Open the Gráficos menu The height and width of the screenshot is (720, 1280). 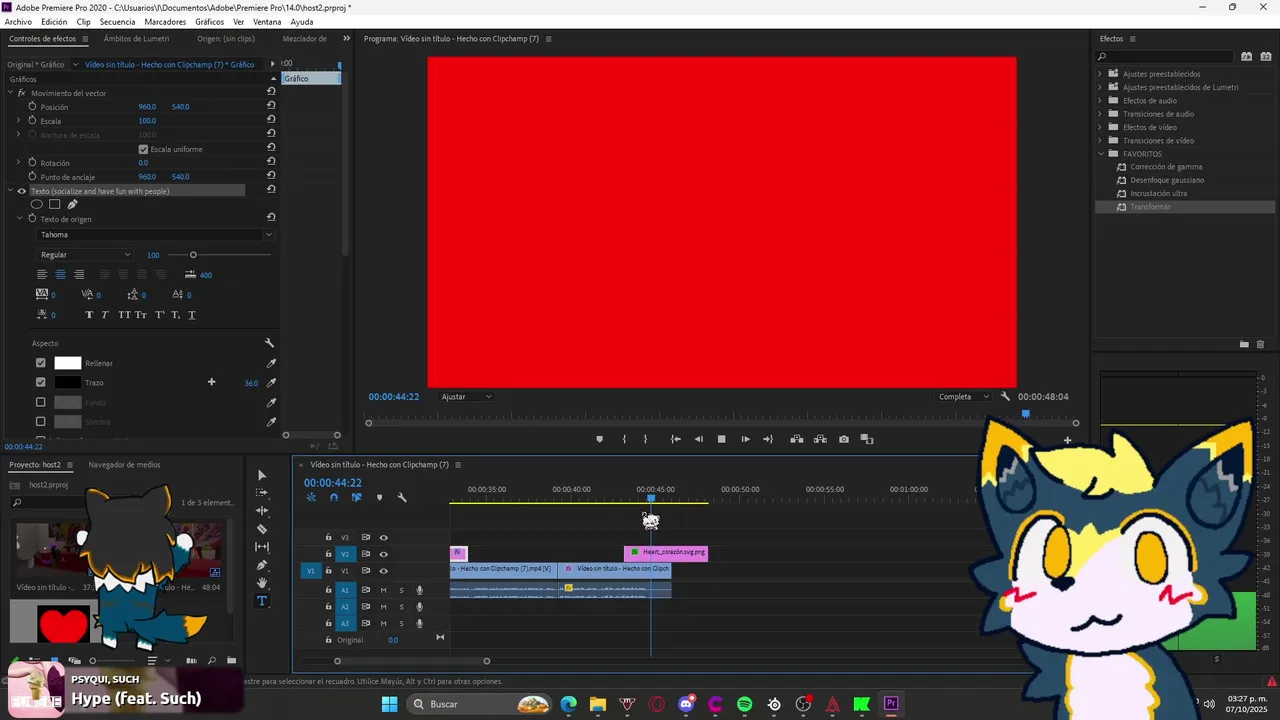[209, 21]
